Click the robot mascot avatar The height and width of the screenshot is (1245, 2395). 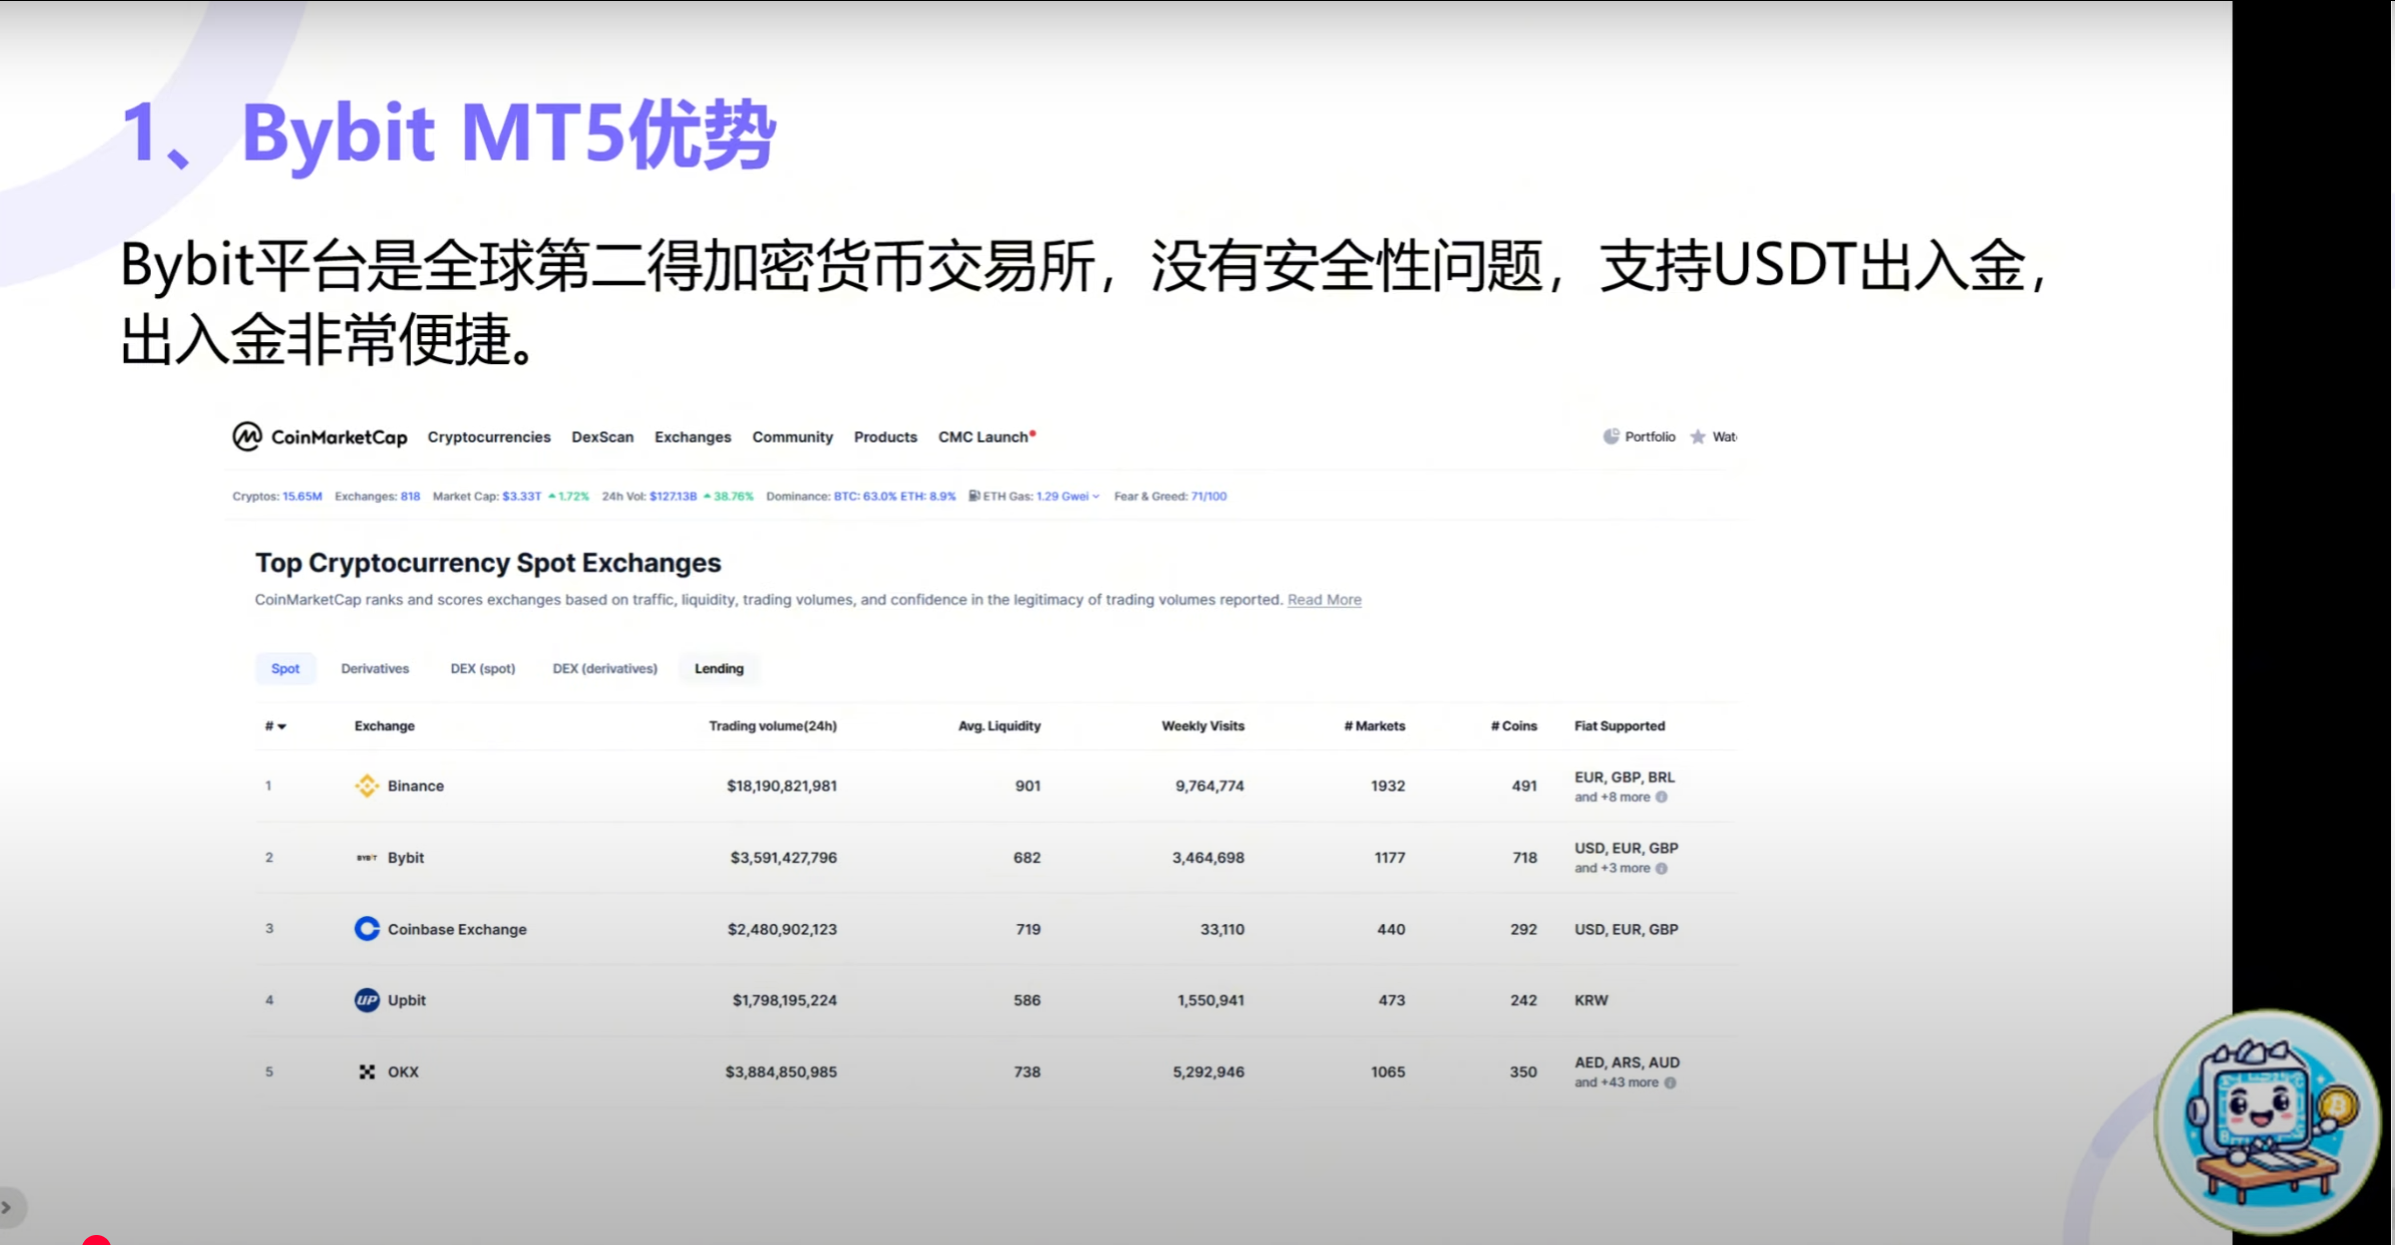point(2268,1122)
